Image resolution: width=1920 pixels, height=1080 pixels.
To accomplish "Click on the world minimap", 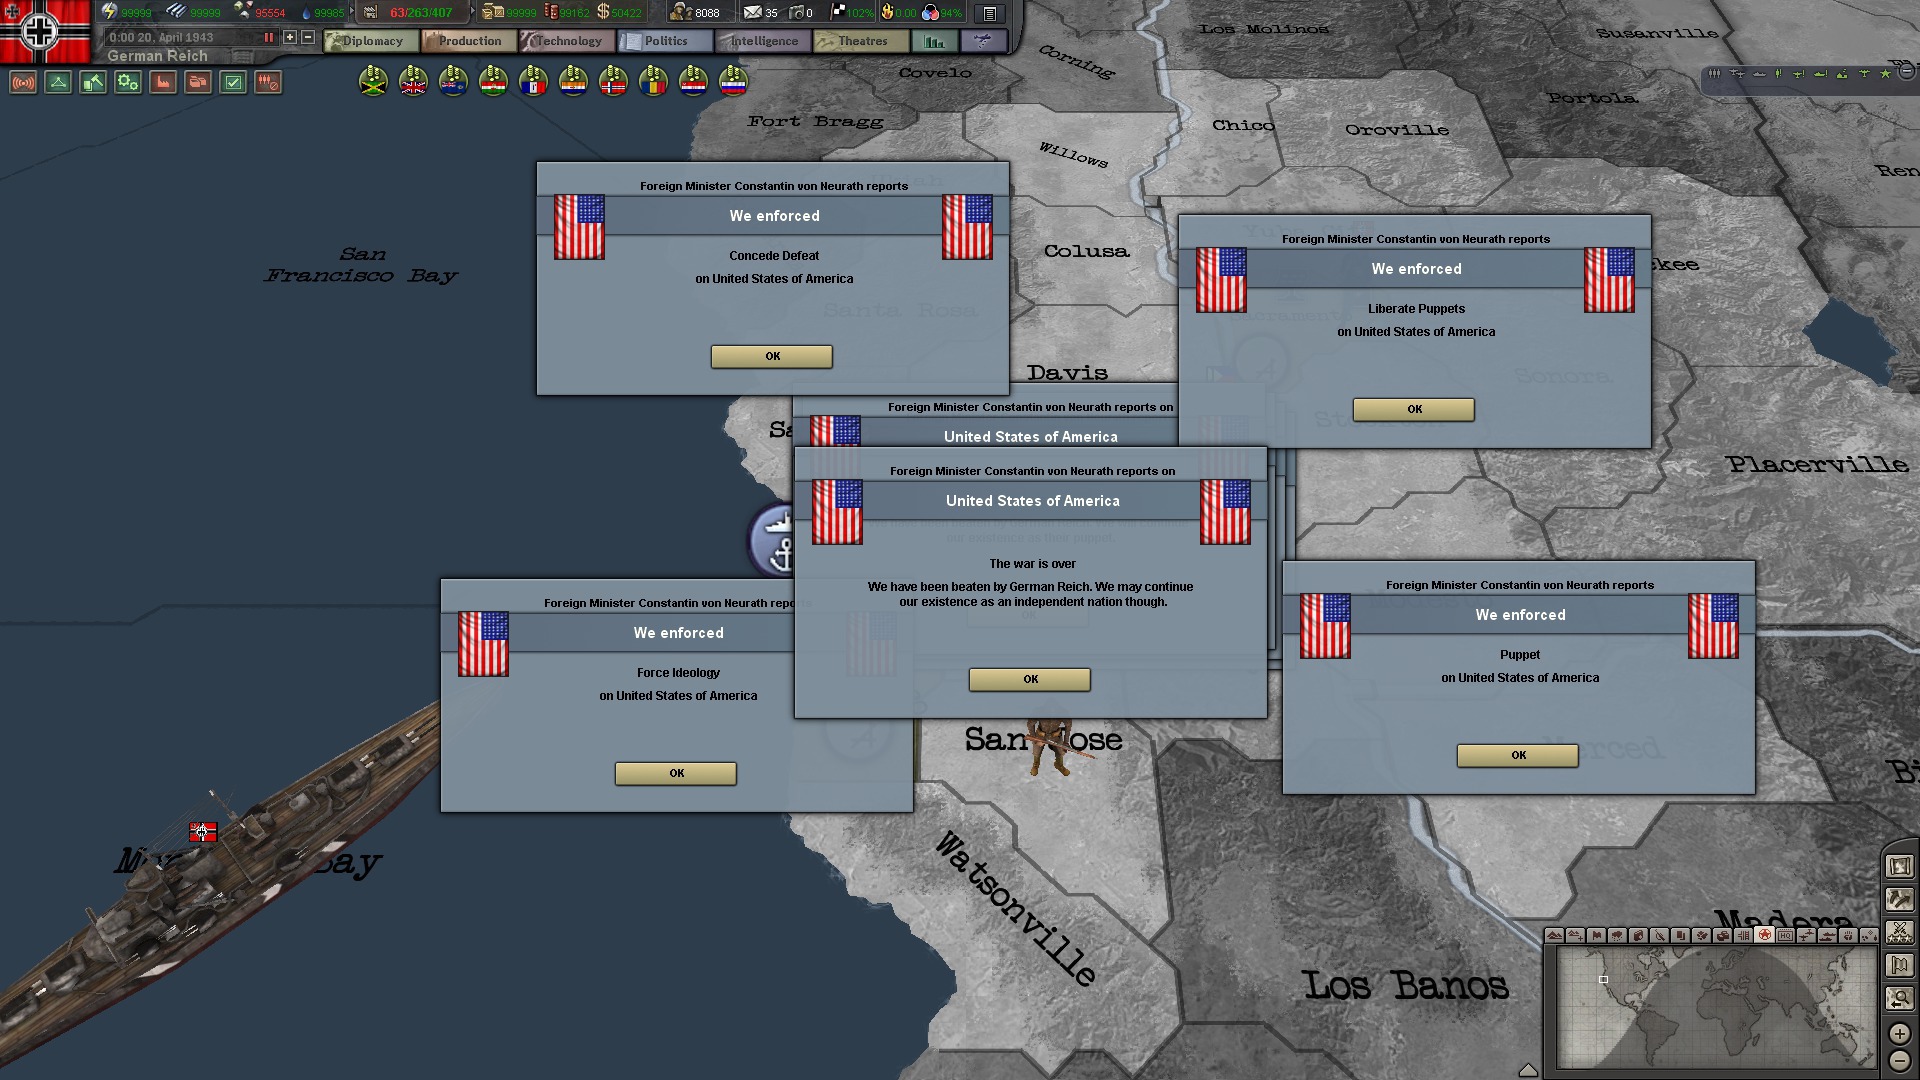I will [x=1715, y=1008].
